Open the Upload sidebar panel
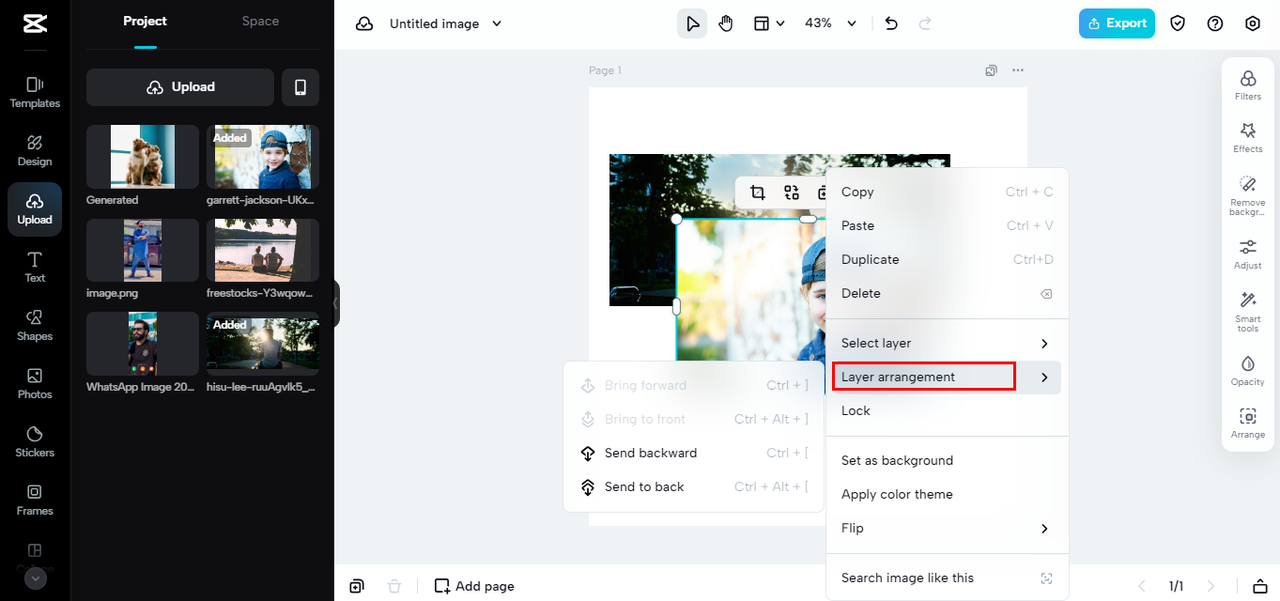This screenshot has height=601, width=1280. pos(35,209)
